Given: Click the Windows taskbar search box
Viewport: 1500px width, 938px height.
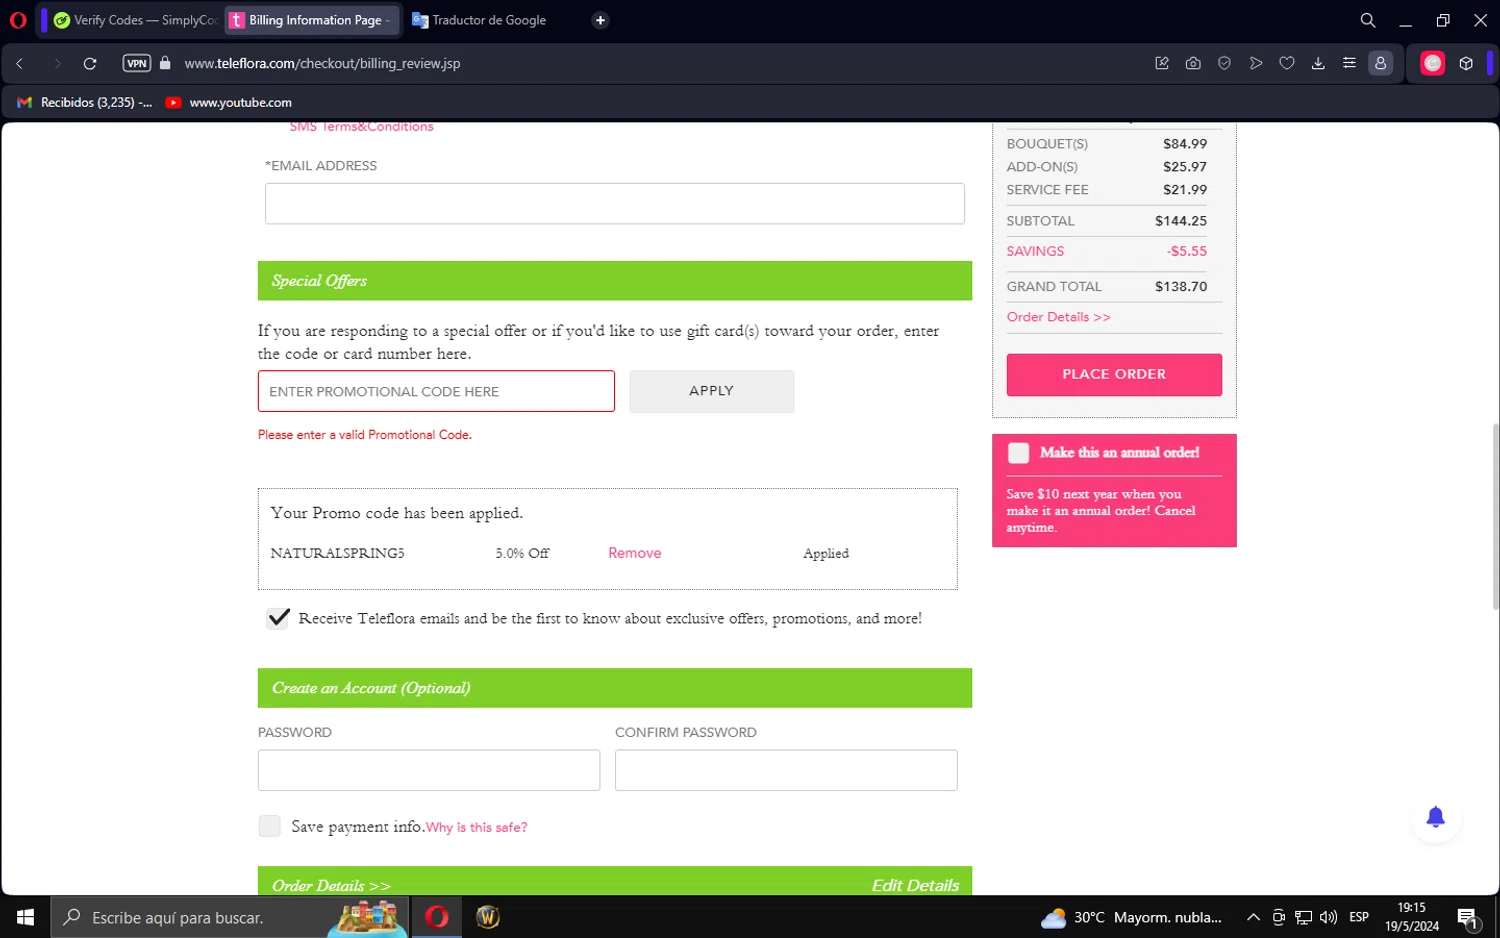Looking at the screenshot, I should click(230, 917).
